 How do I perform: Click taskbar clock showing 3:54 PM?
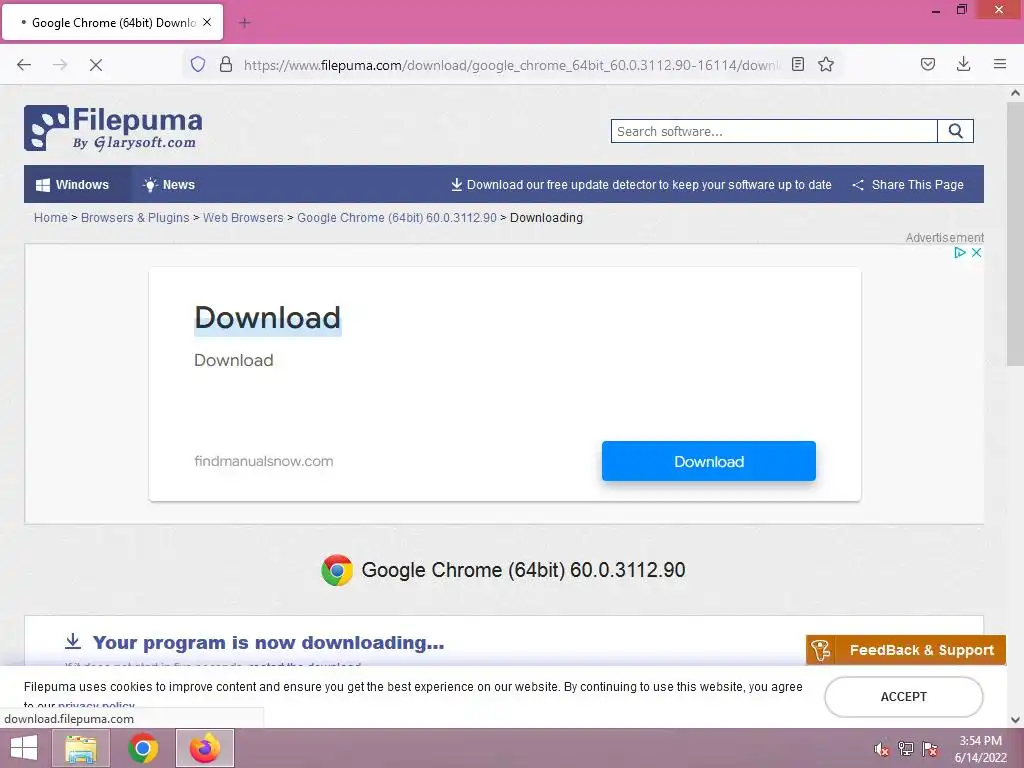tap(981, 749)
